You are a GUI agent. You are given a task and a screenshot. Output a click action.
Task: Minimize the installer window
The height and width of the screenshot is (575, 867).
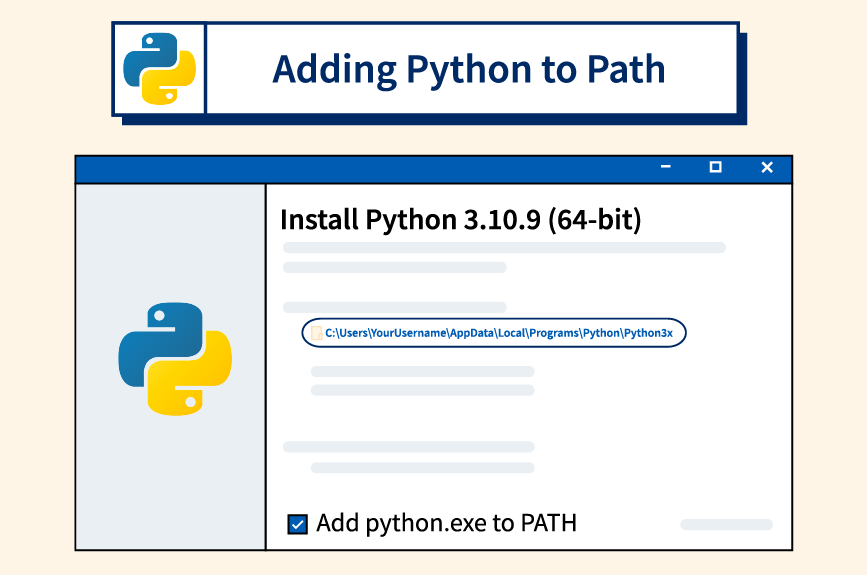[666, 166]
